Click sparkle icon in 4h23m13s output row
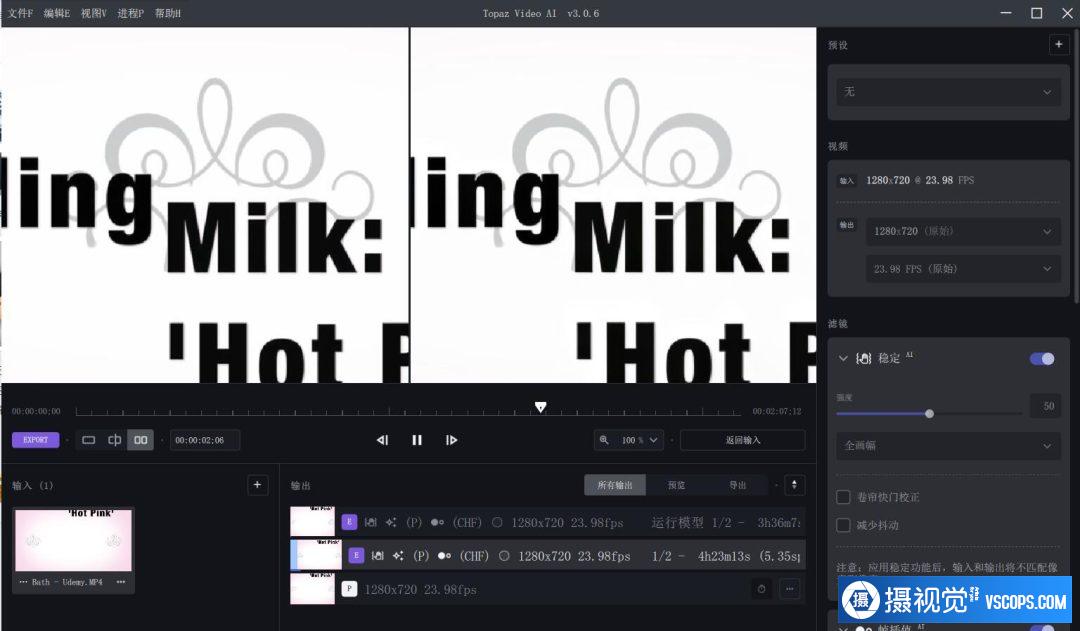 tap(398, 556)
